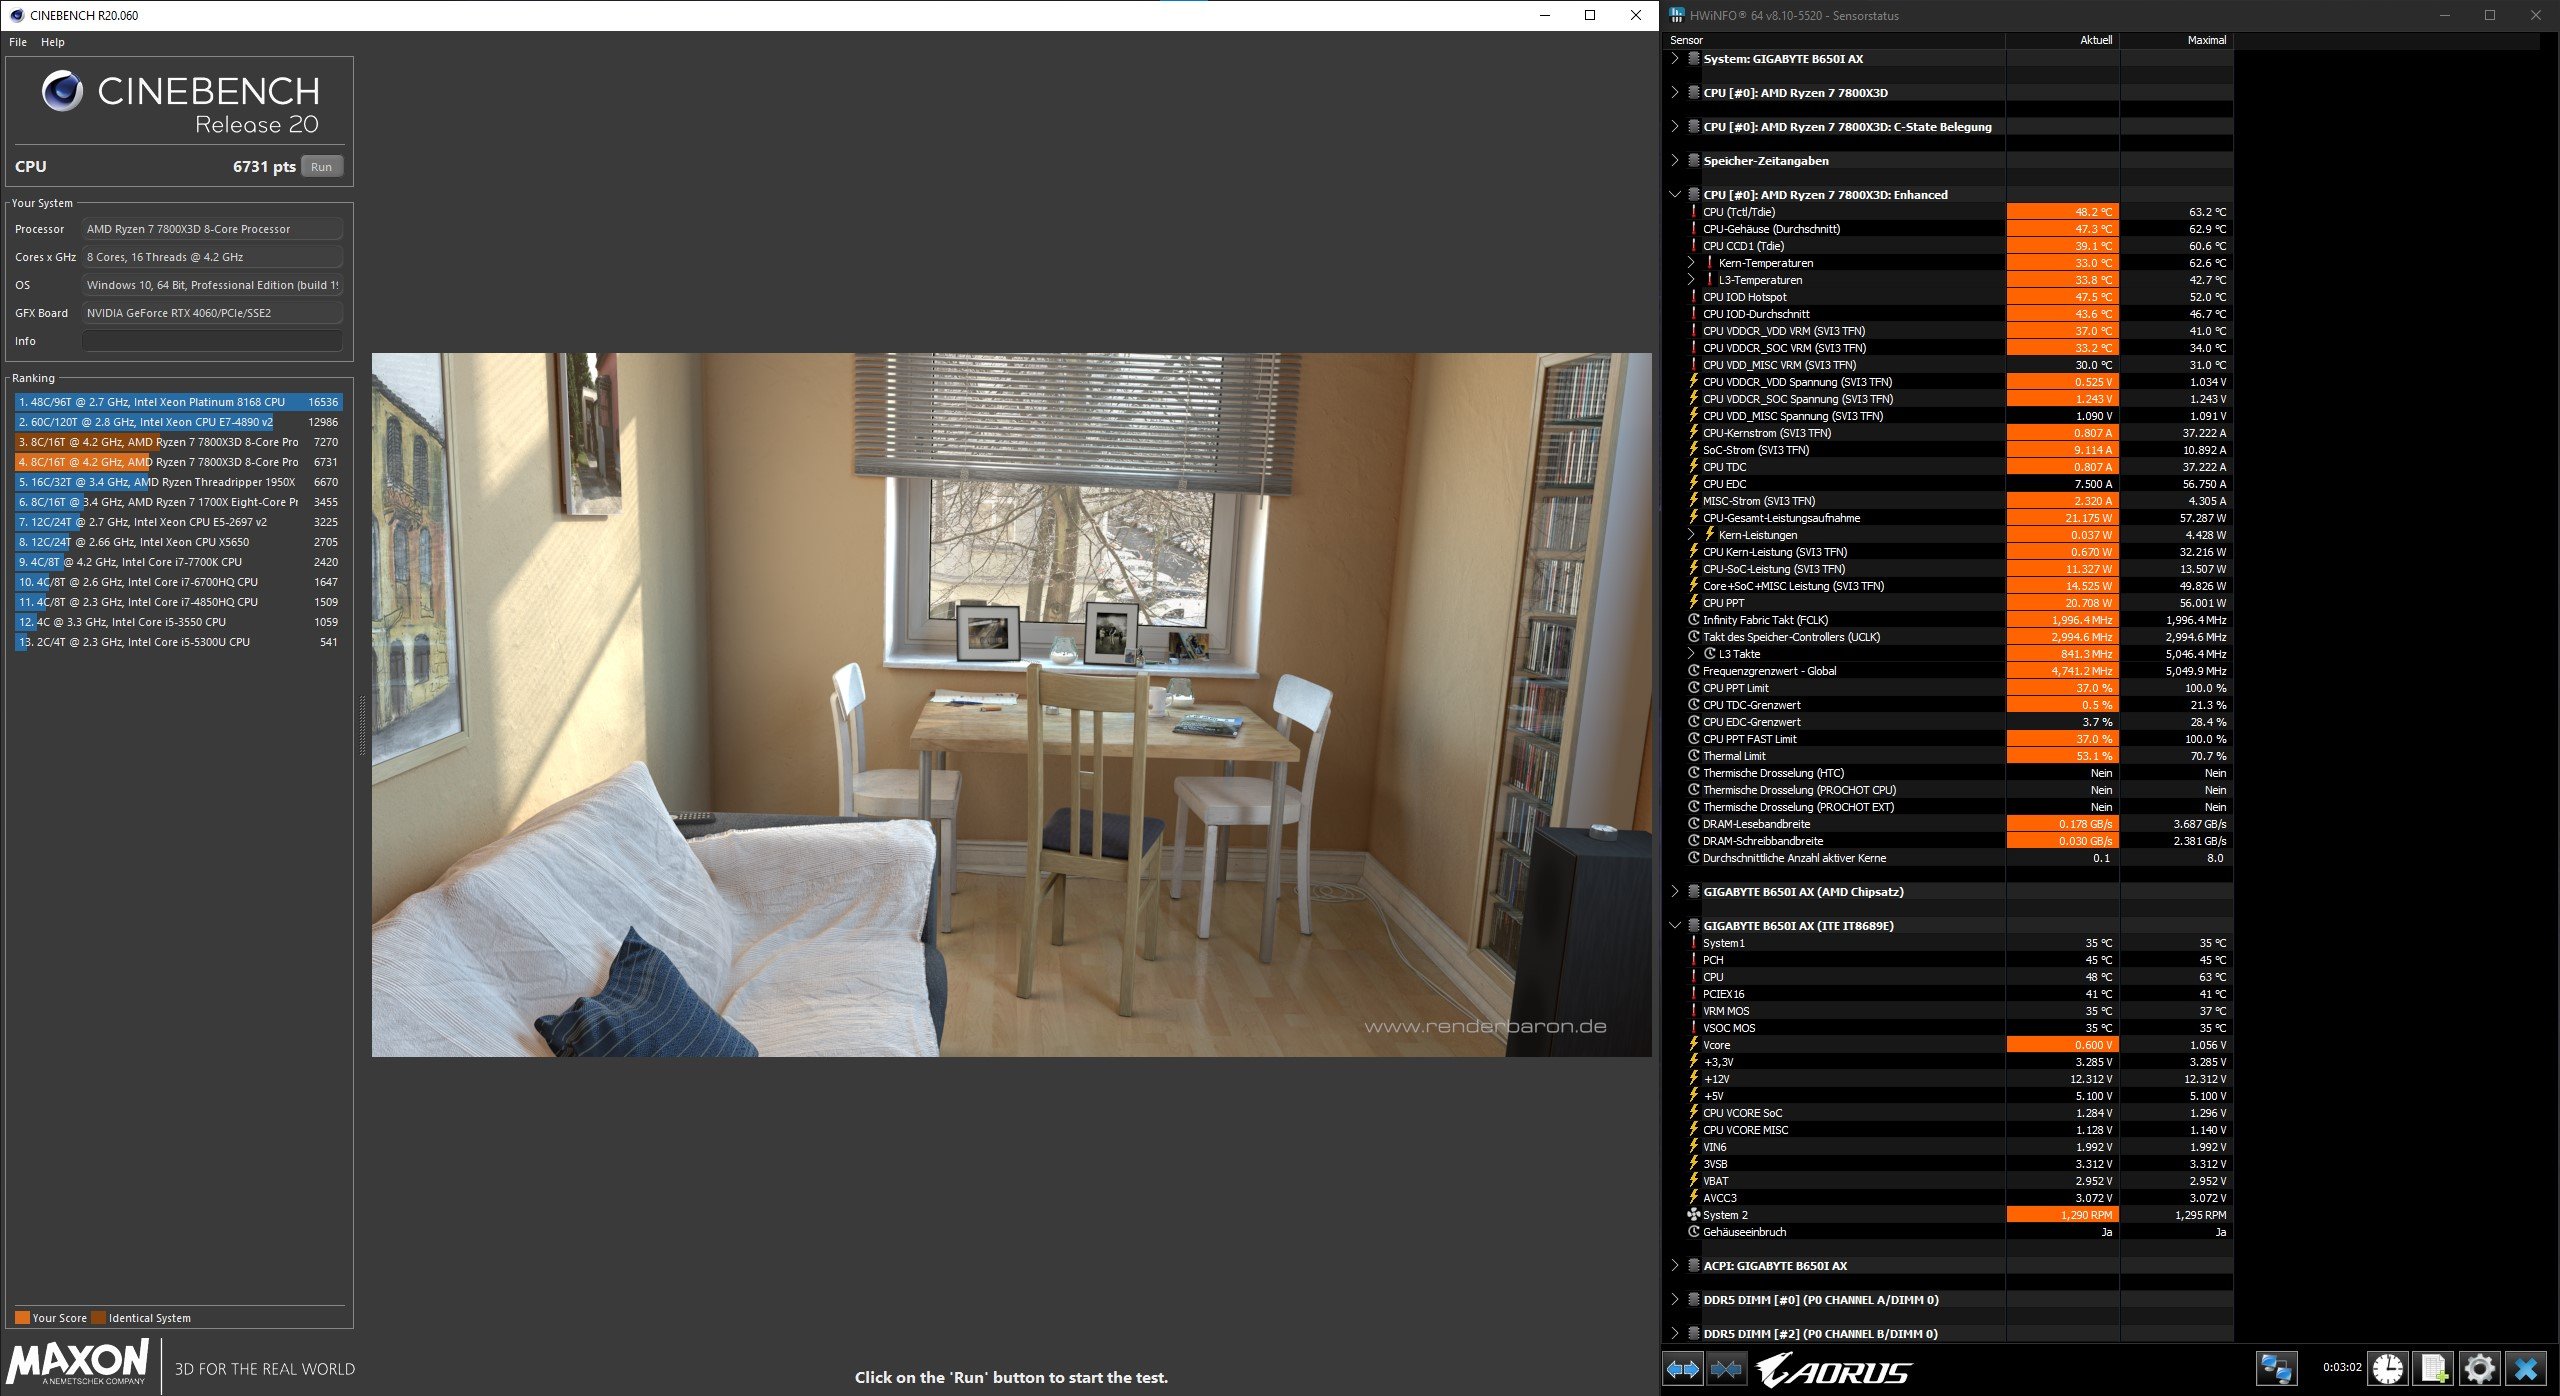Start logging with the sheet plus icon

click(2434, 1368)
